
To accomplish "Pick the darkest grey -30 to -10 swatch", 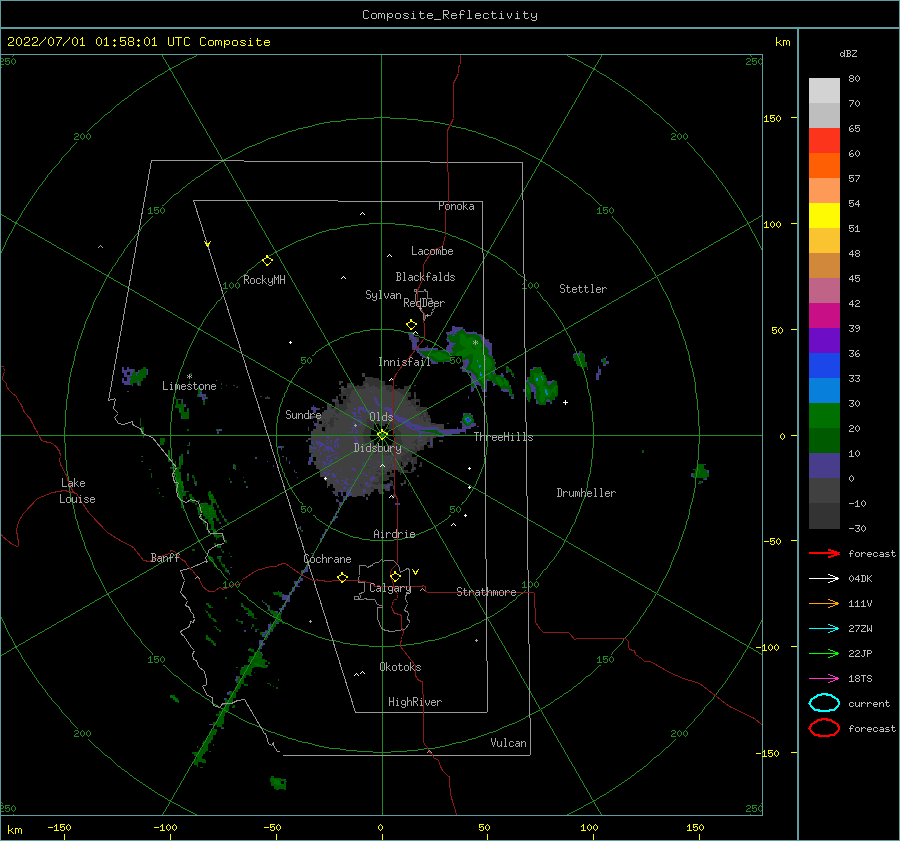I will pyautogui.click(x=824, y=516).
